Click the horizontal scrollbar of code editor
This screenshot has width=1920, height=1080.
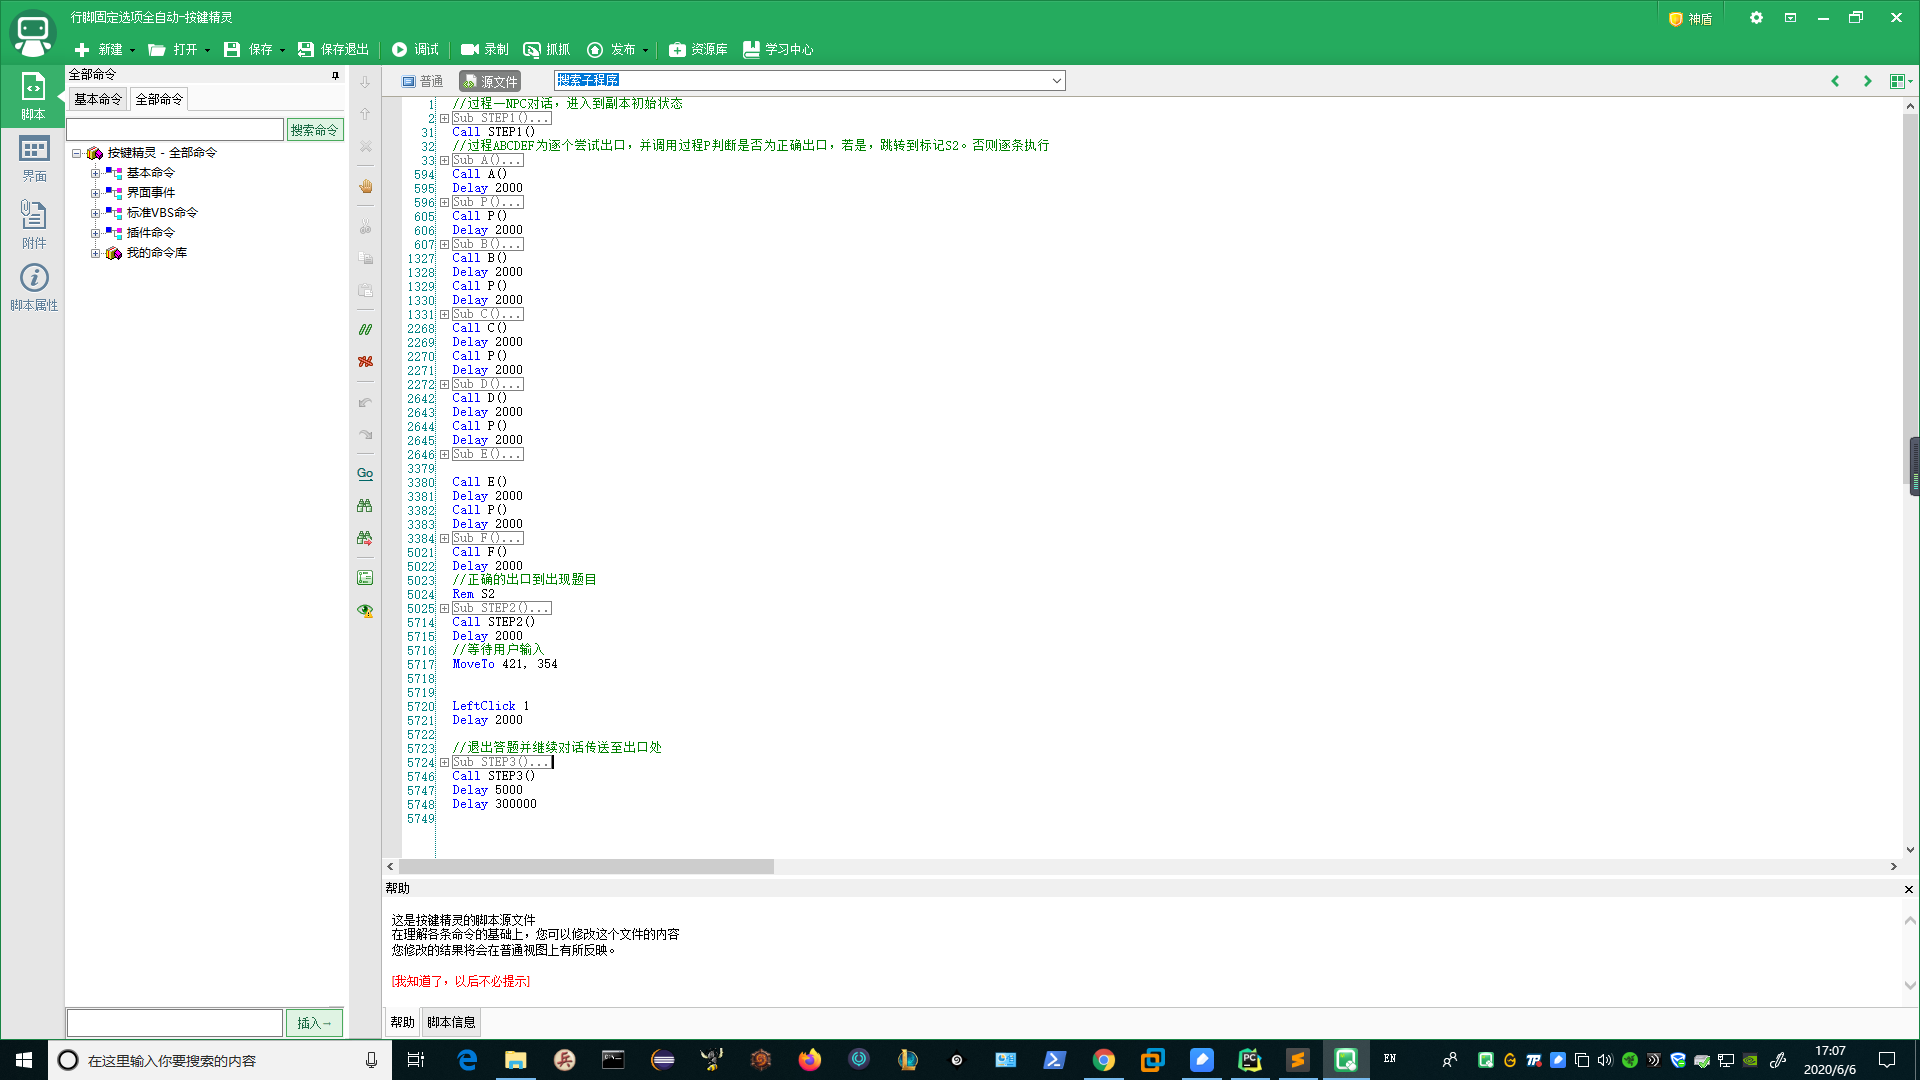[586, 866]
